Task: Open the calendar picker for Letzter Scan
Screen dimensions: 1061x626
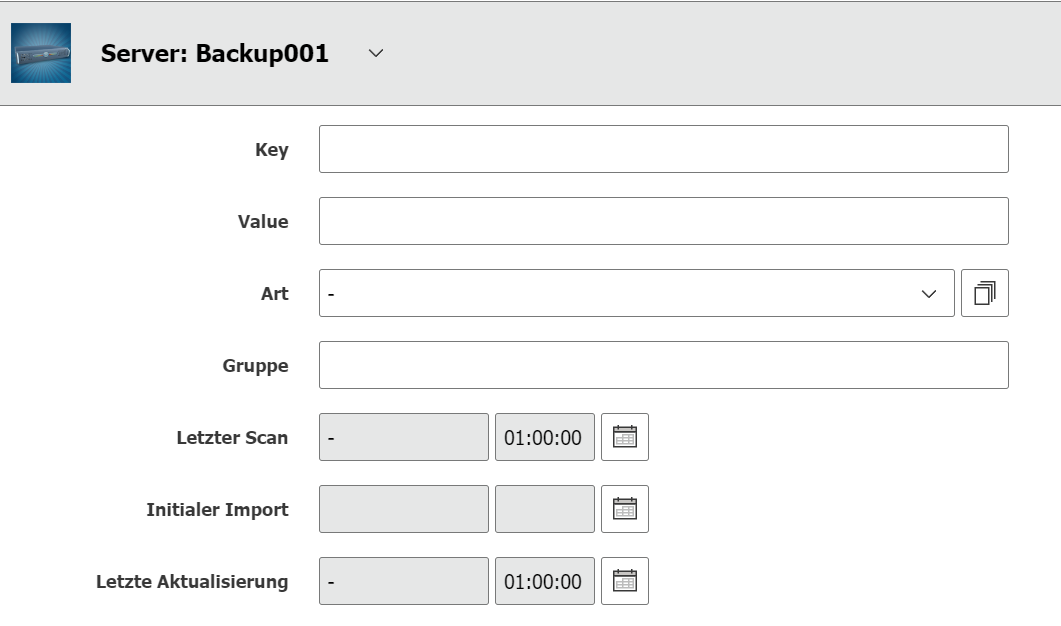Action: click(x=625, y=437)
